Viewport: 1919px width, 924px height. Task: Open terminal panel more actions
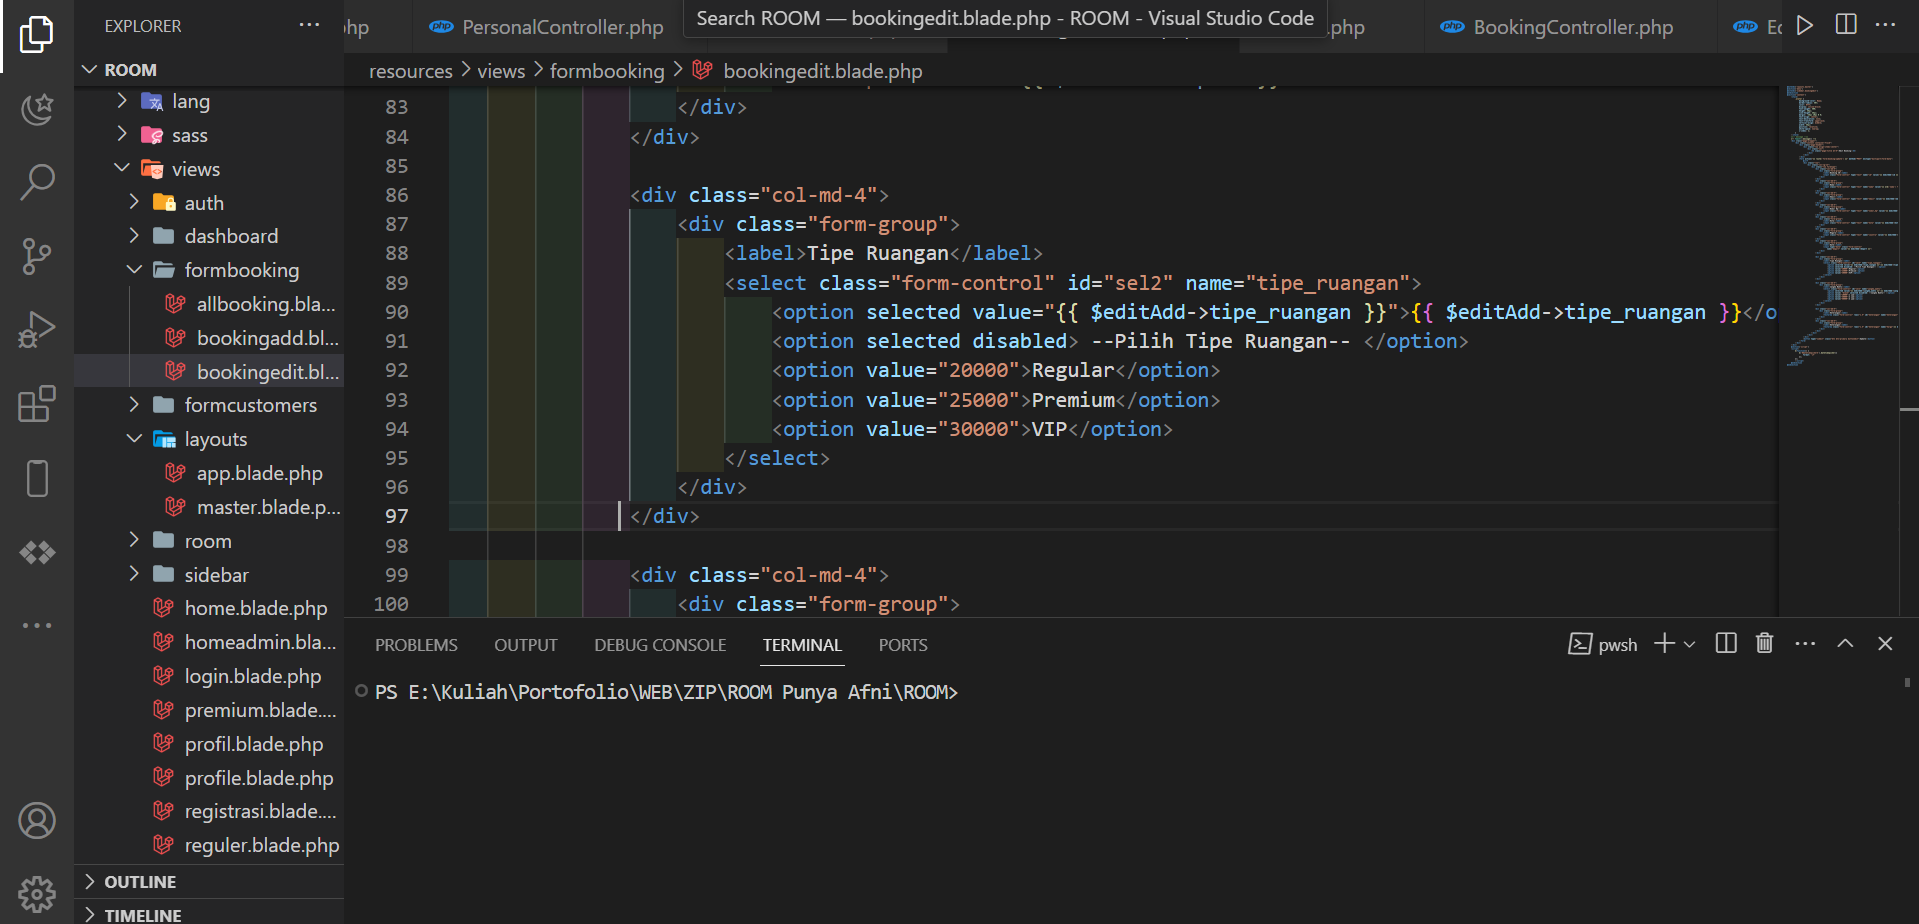coord(1805,644)
